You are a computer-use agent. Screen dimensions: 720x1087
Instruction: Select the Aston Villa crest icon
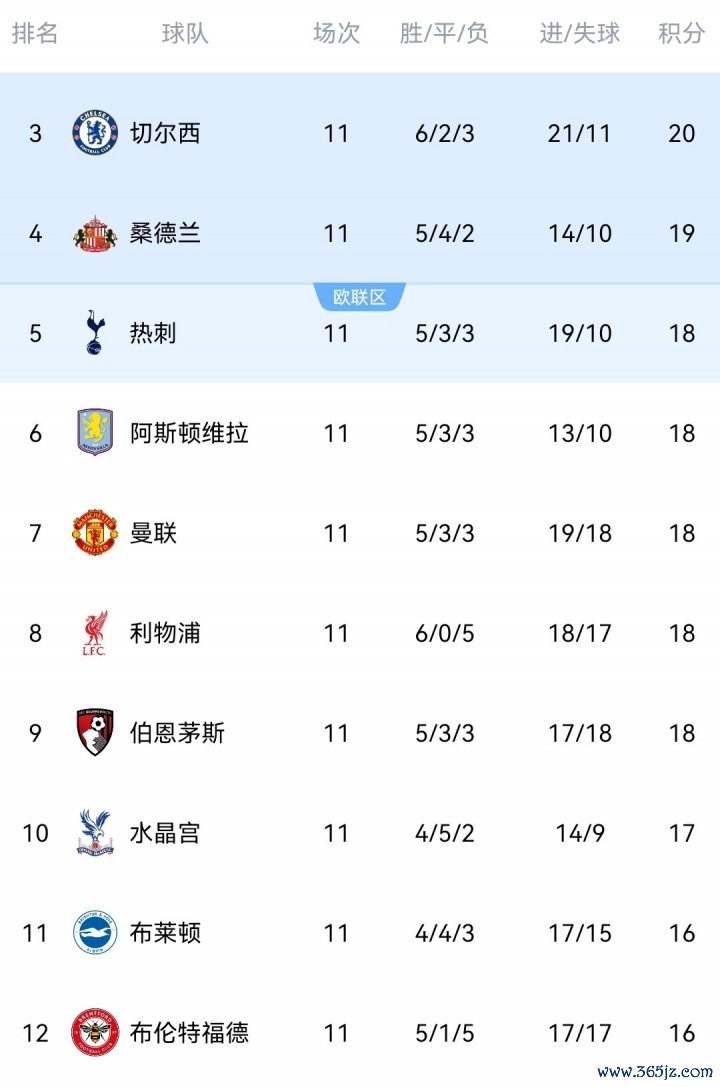(95, 433)
